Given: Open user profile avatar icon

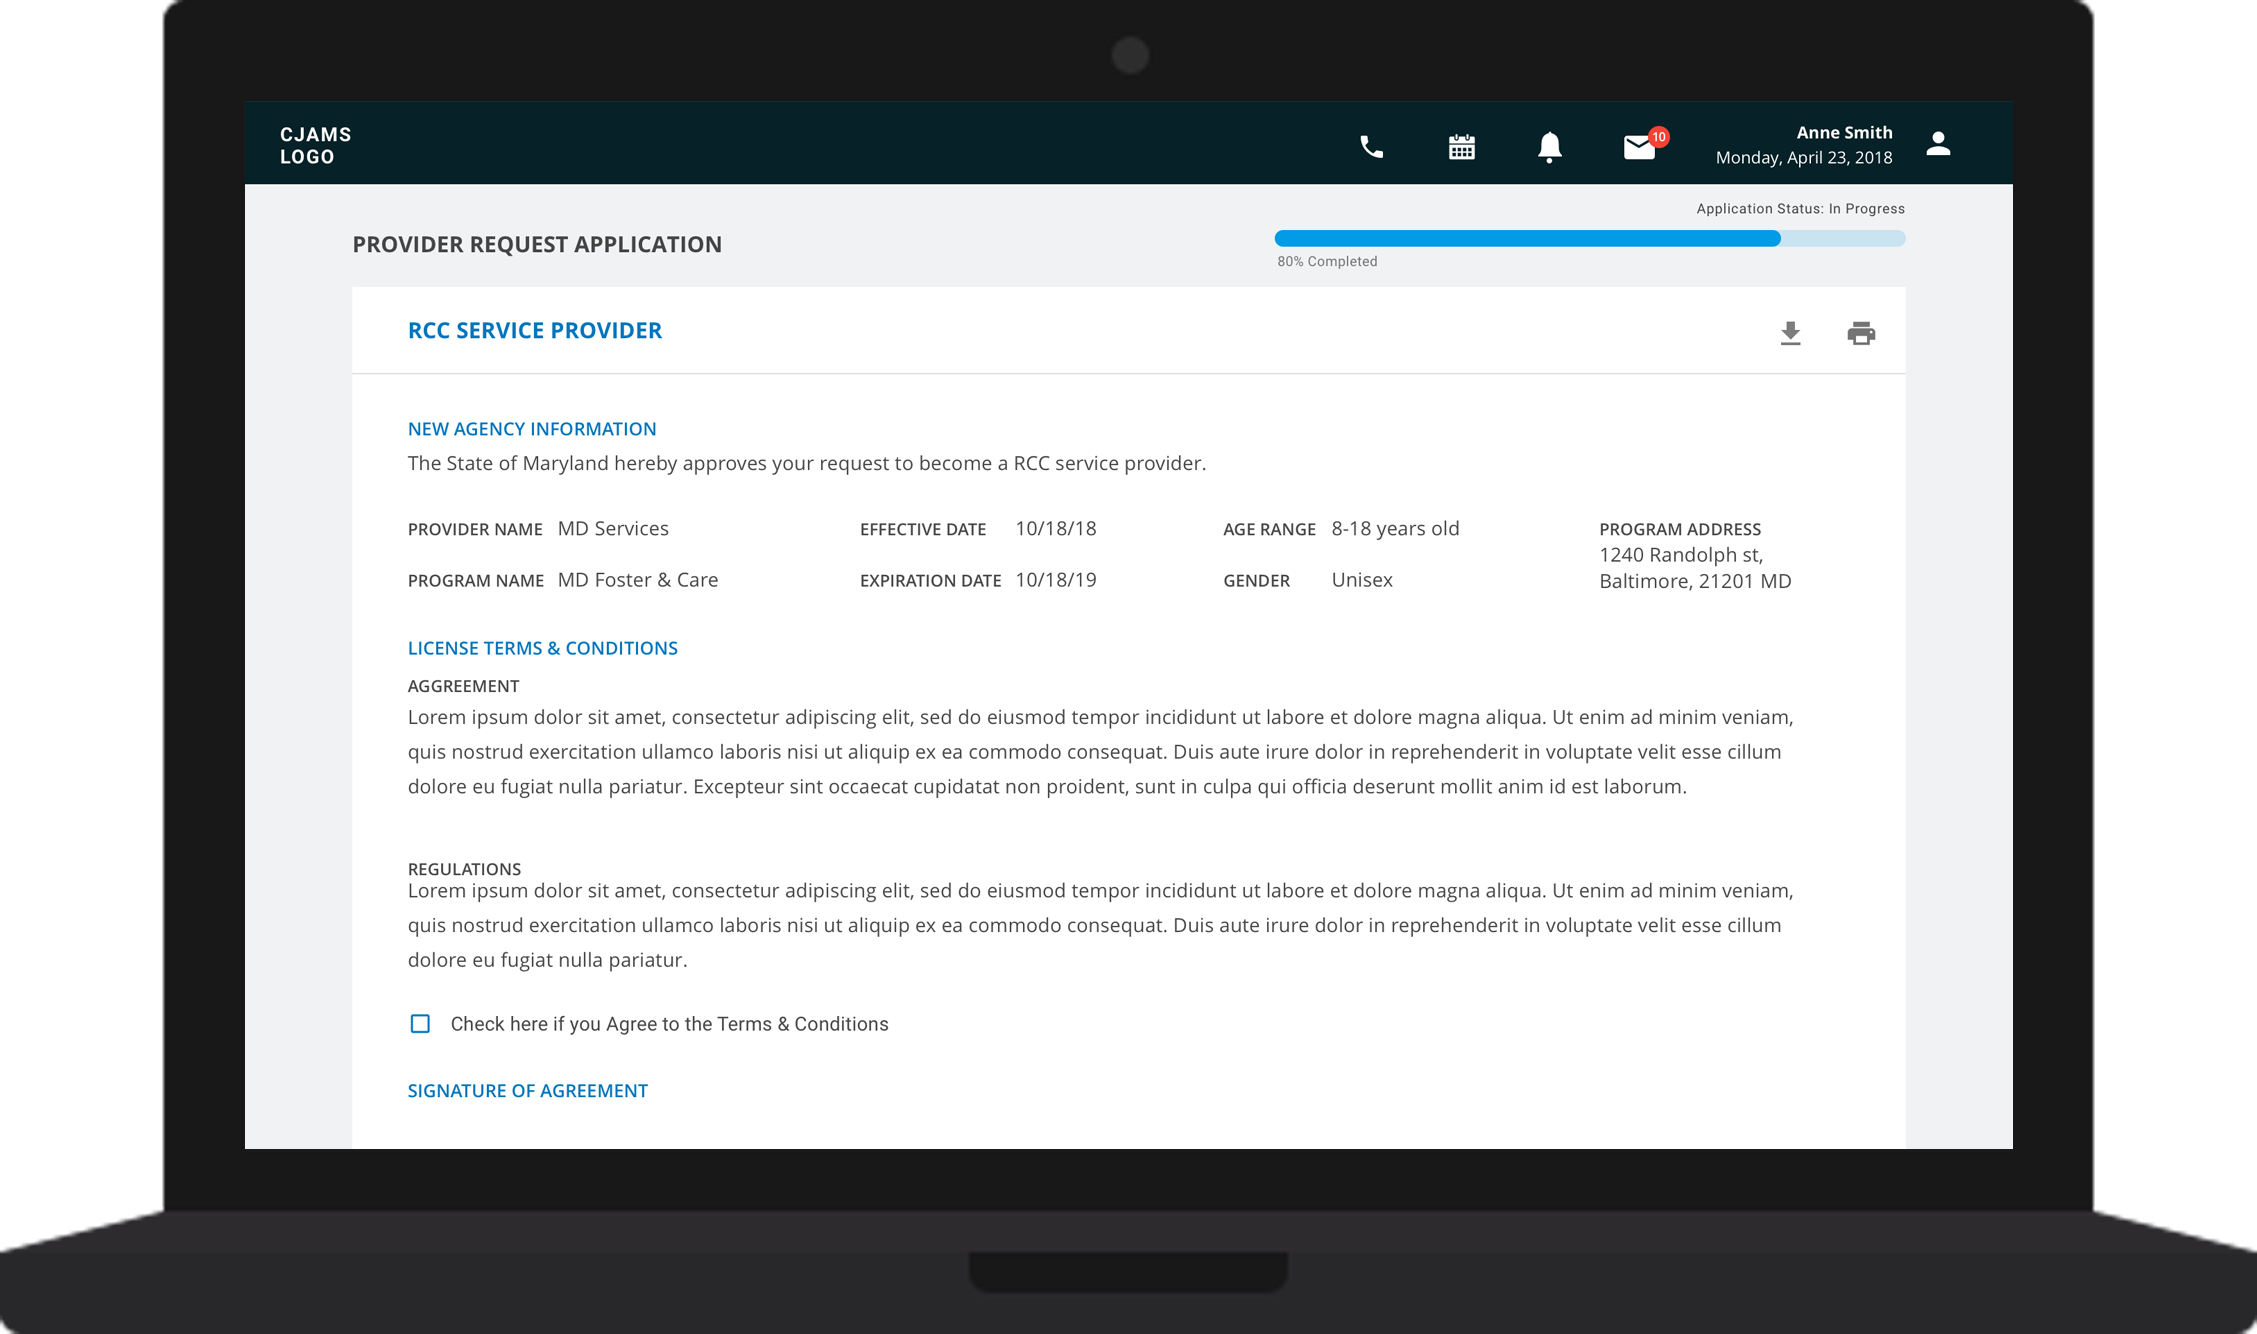Looking at the screenshot, I should point(1938,144).
